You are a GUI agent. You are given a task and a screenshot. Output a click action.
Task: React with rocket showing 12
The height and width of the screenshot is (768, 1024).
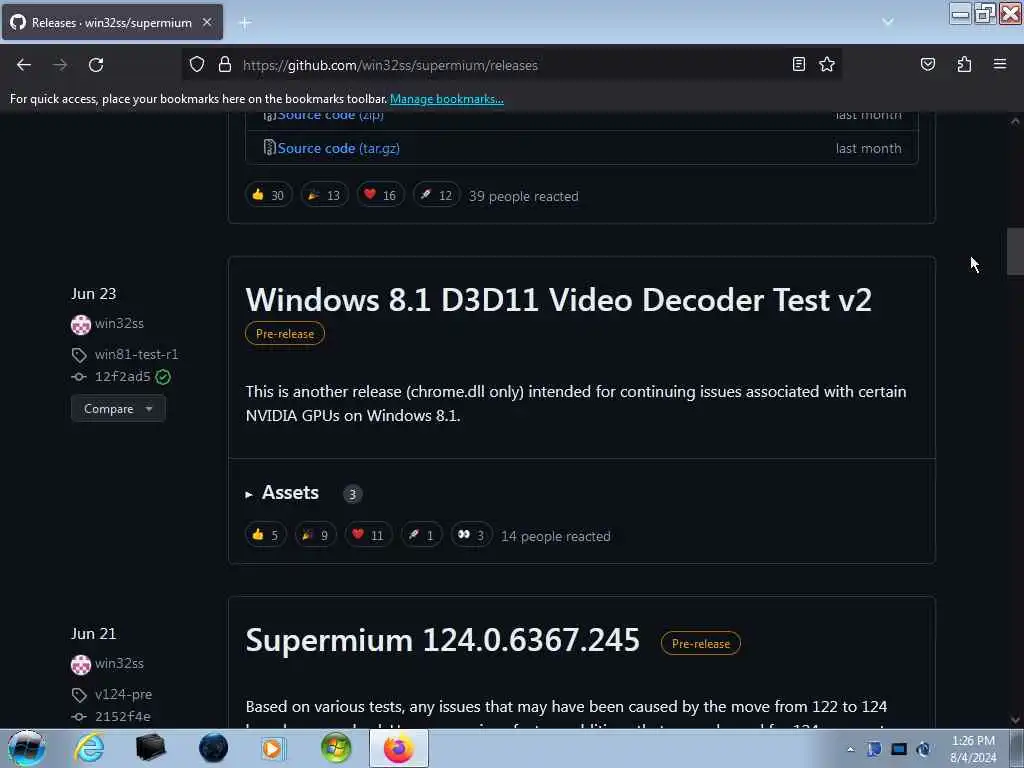tap(436, 195)
